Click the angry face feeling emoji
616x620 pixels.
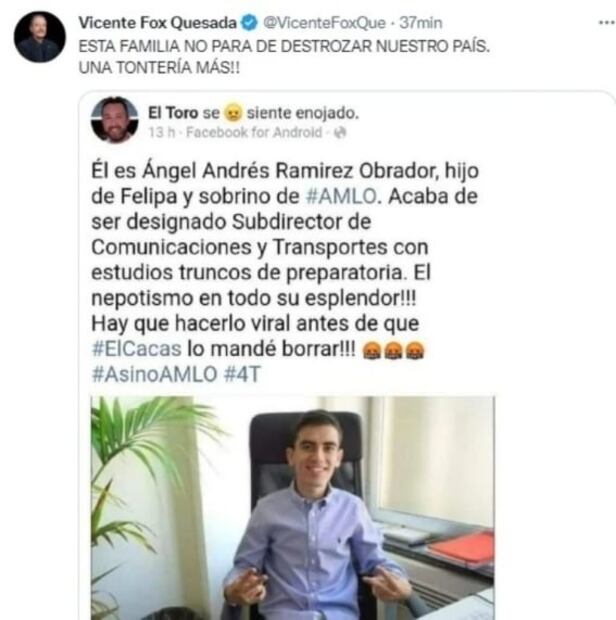tap(233, 113)
